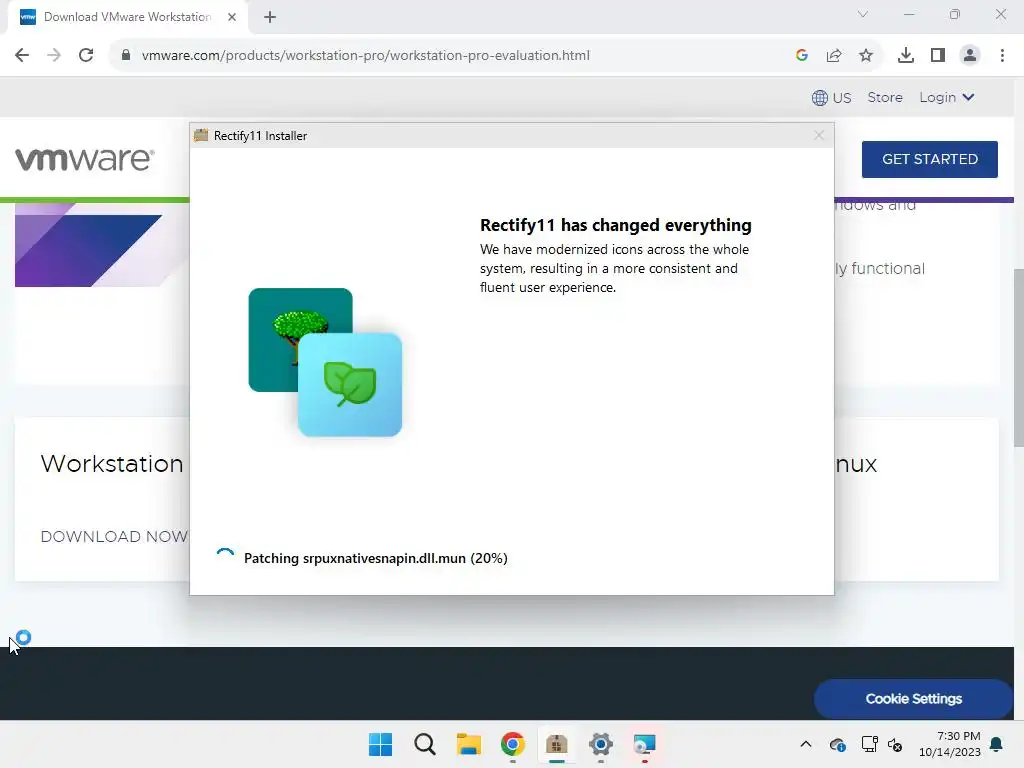Screen dimensions: 1024x768
Task: Switch to Rectify11 installer taskbar icon
Action: tap(556, 744)
